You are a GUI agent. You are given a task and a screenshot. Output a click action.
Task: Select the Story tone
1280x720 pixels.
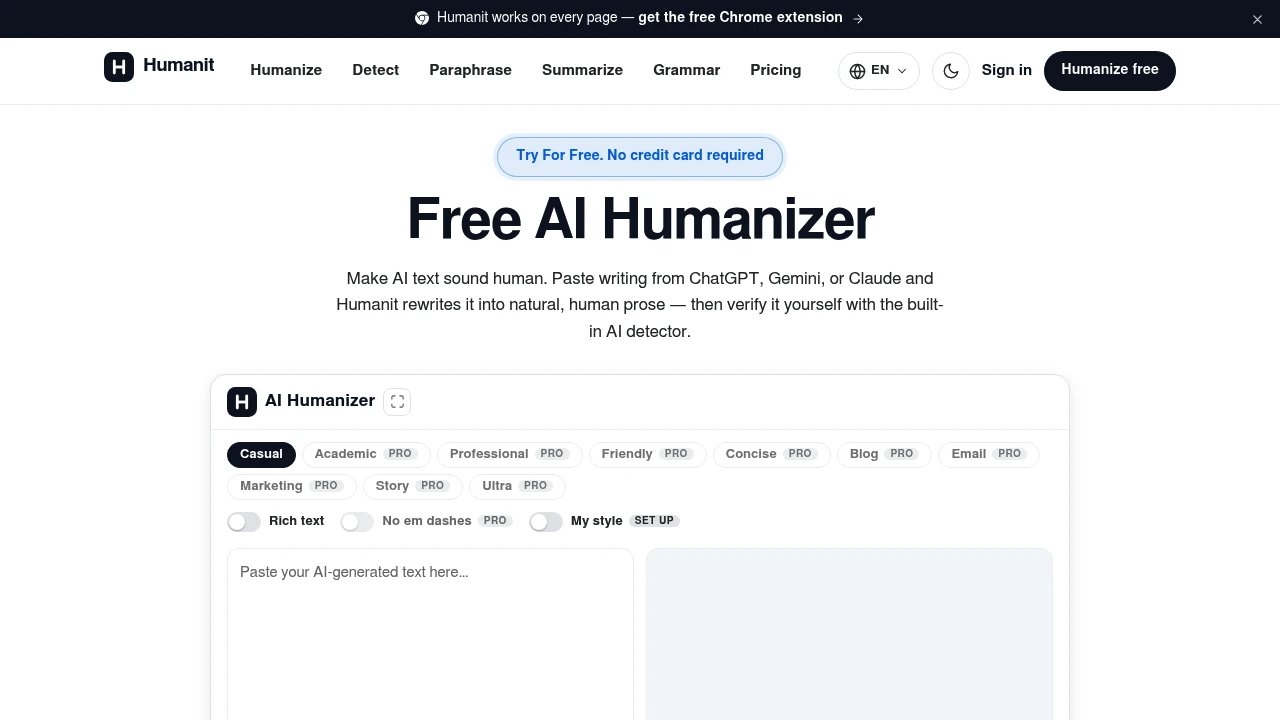[x=412, y=487]
